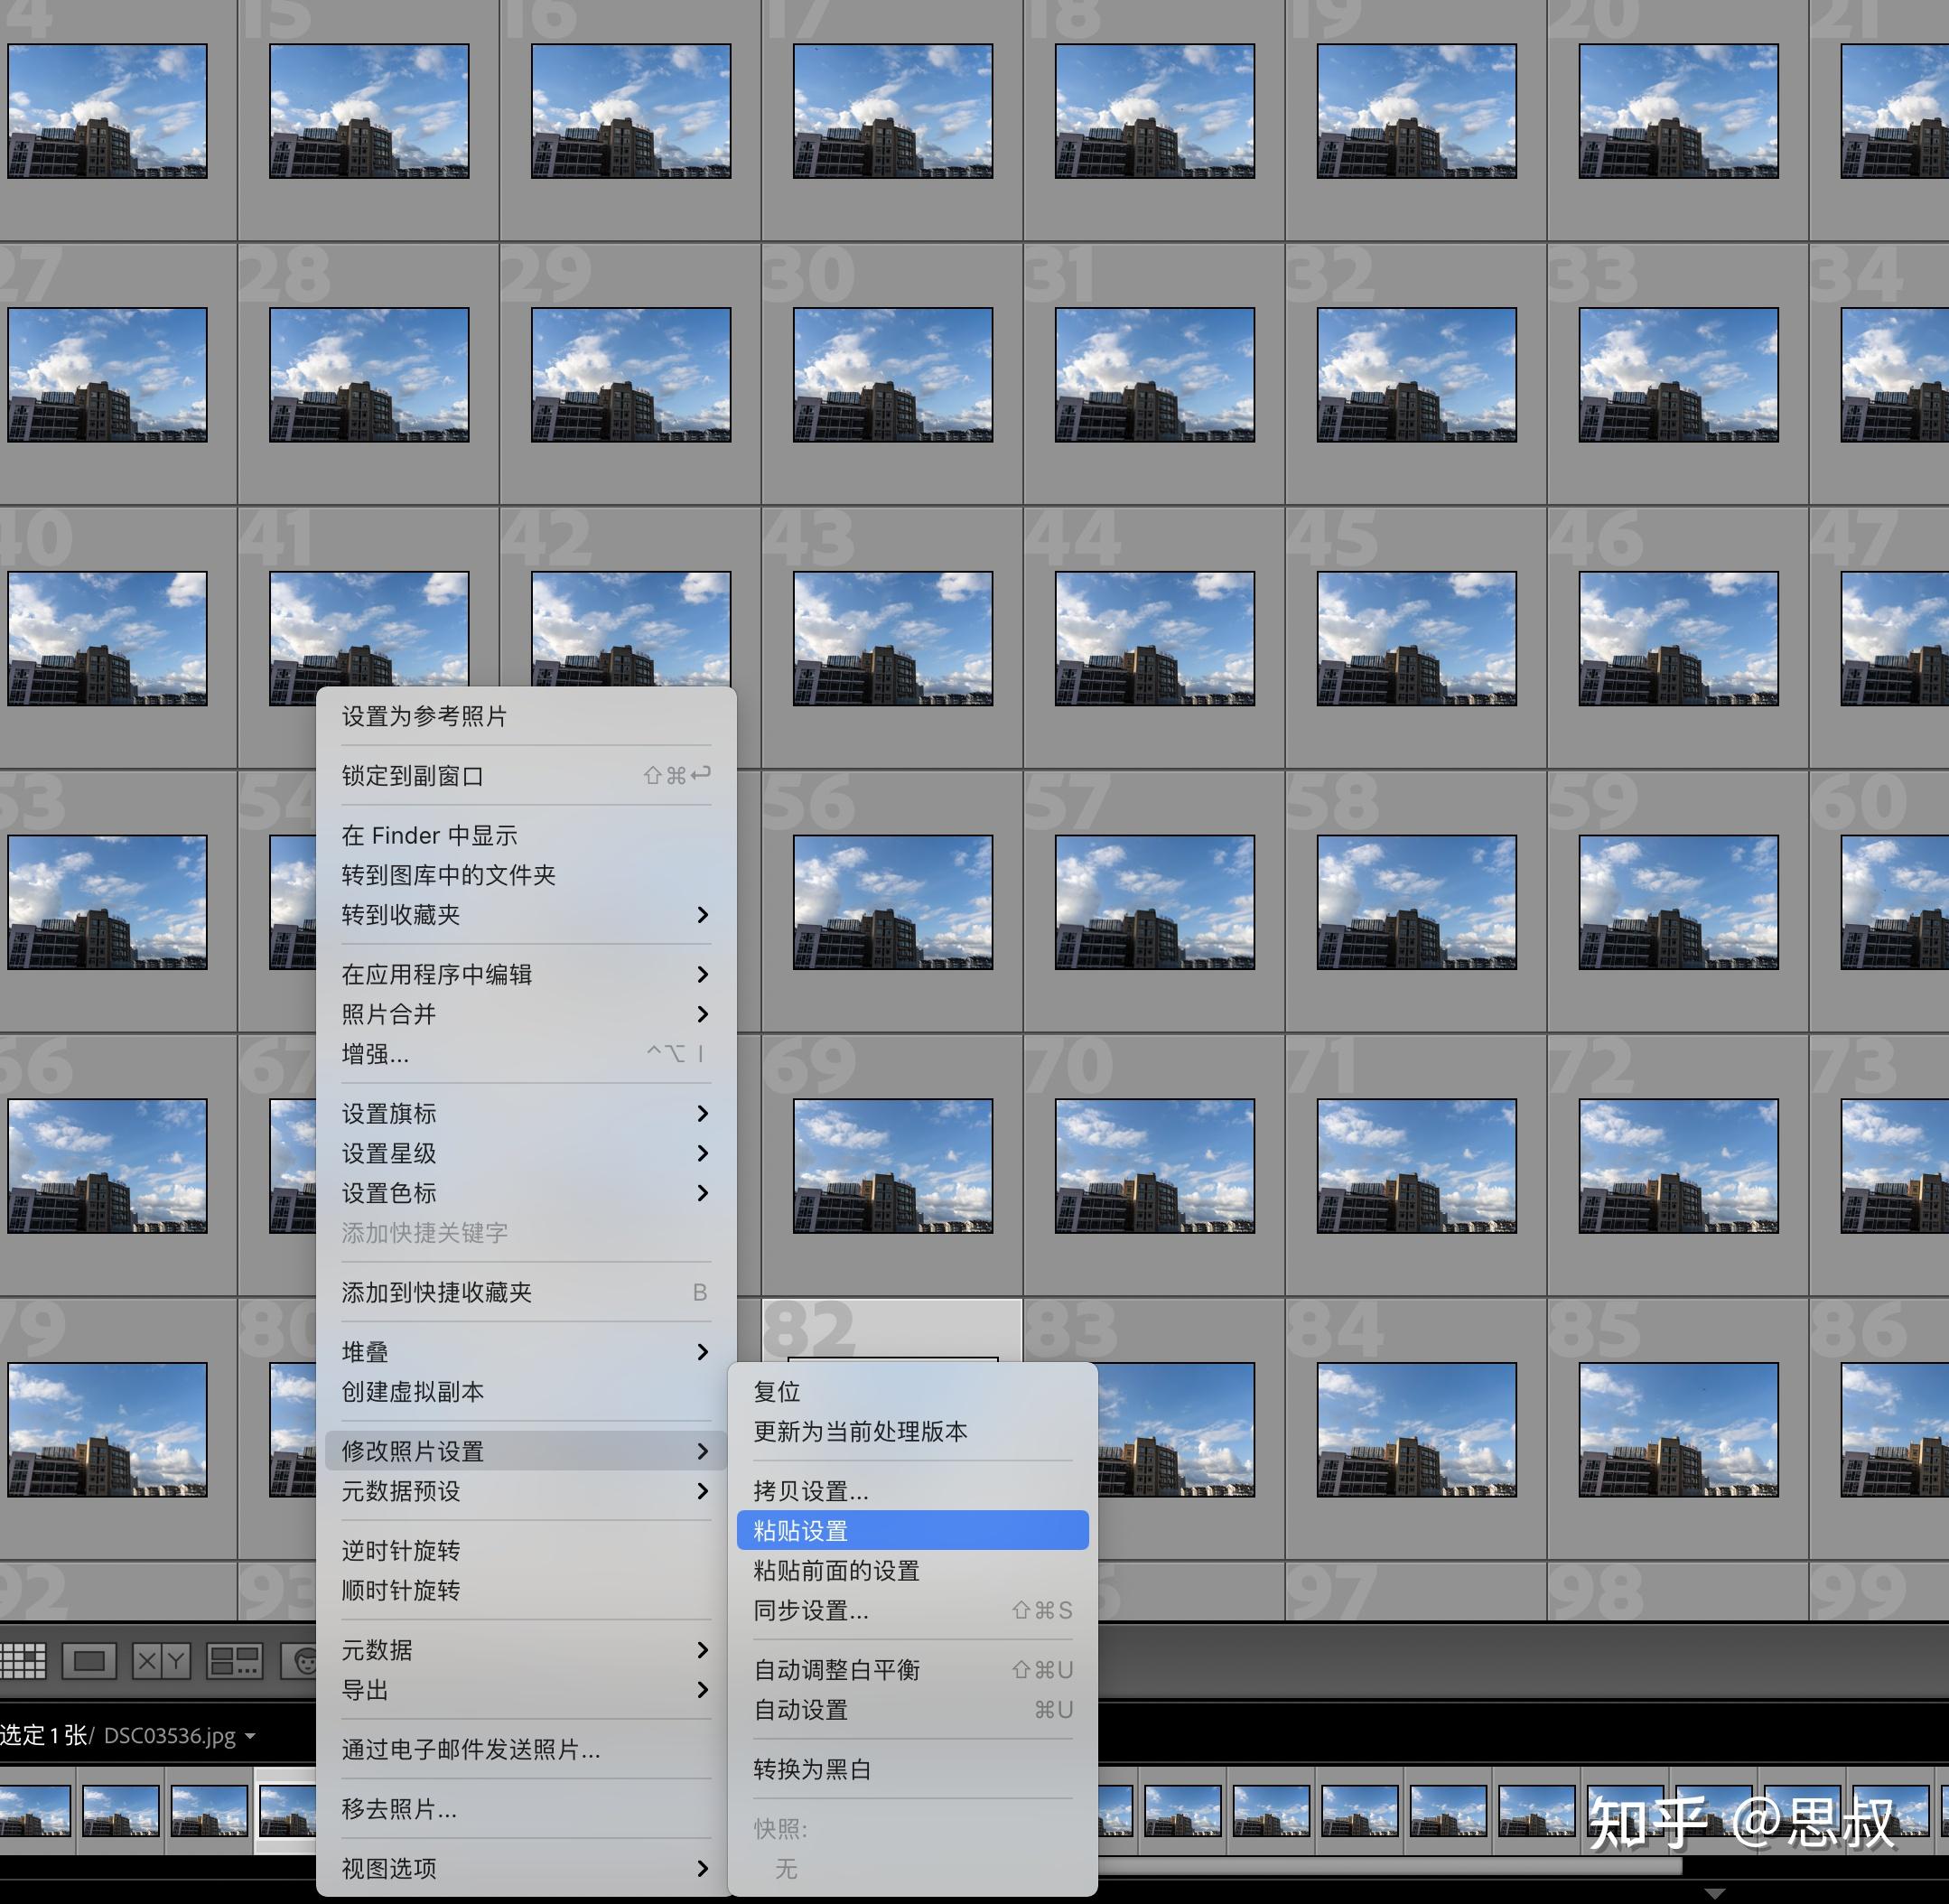Expand 堆叠 submenu
This screenshot has width=1949, height=1904.
[526, 1352]
